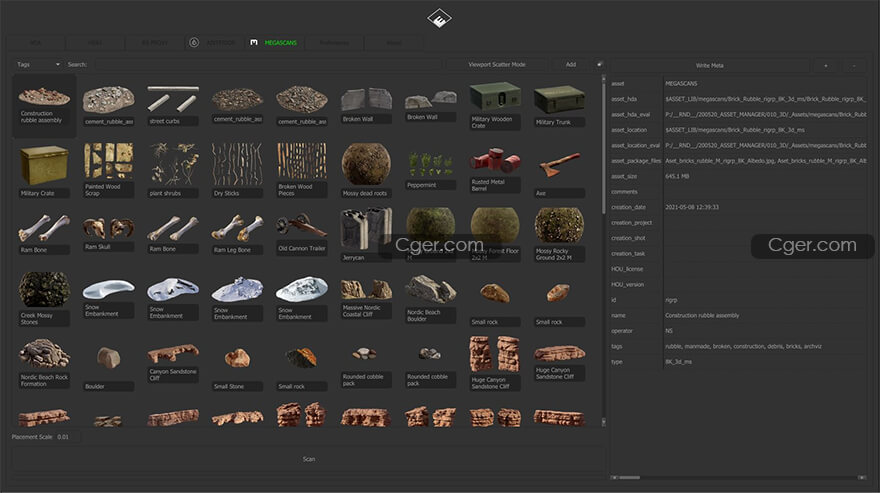Screen dimensions: 880x493
Task: Click the minus button beside Write Meta
Action: (x=854, y=66)
